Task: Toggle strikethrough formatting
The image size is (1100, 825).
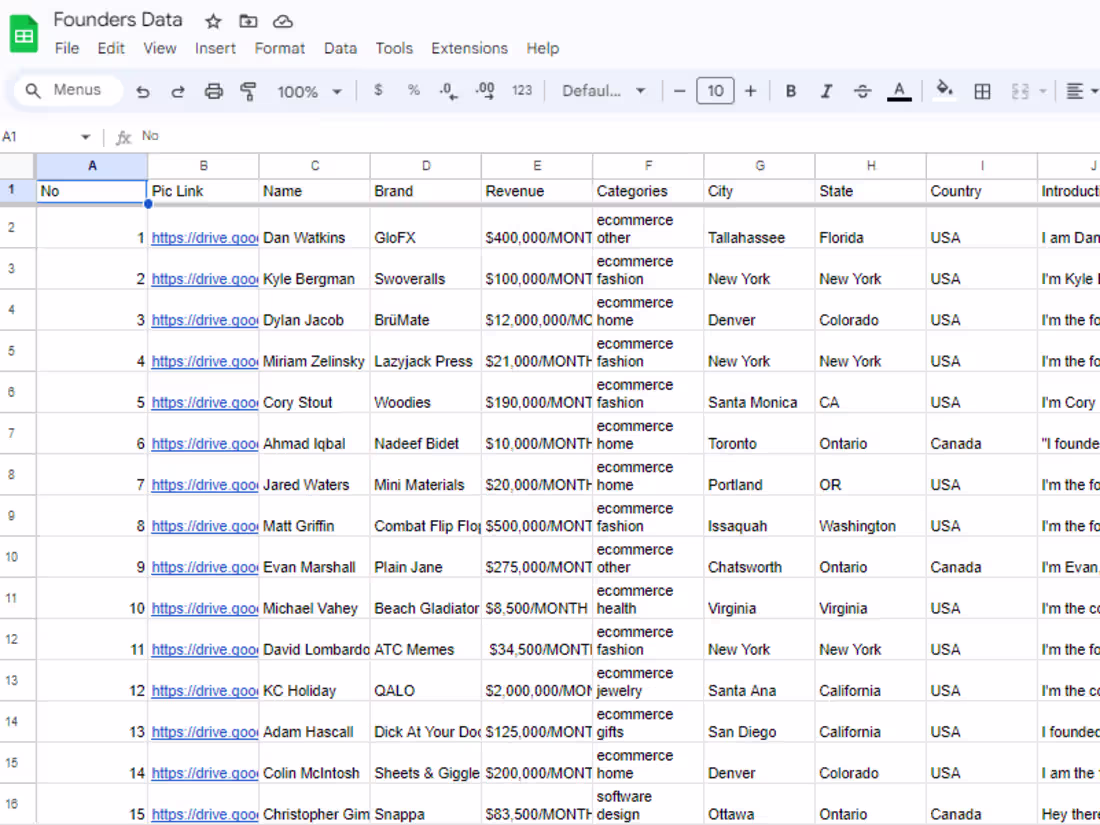Action: 862,90
